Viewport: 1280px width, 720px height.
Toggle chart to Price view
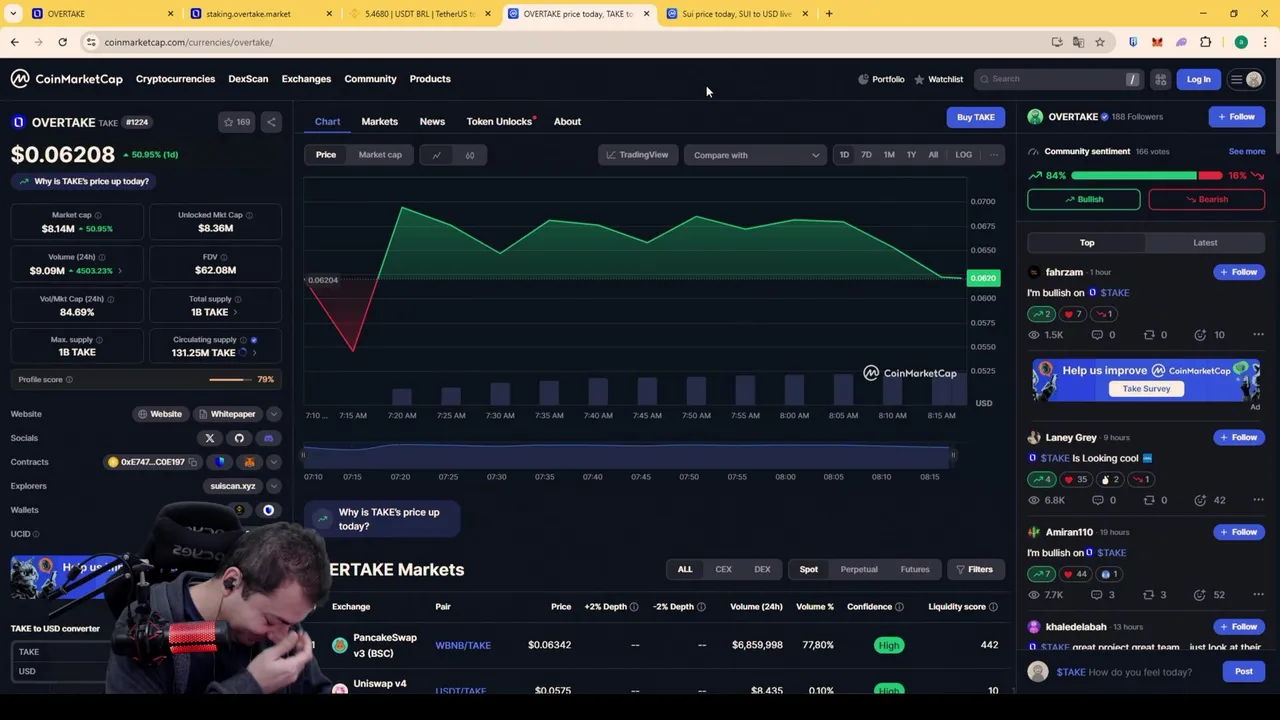tap(326, 155)
